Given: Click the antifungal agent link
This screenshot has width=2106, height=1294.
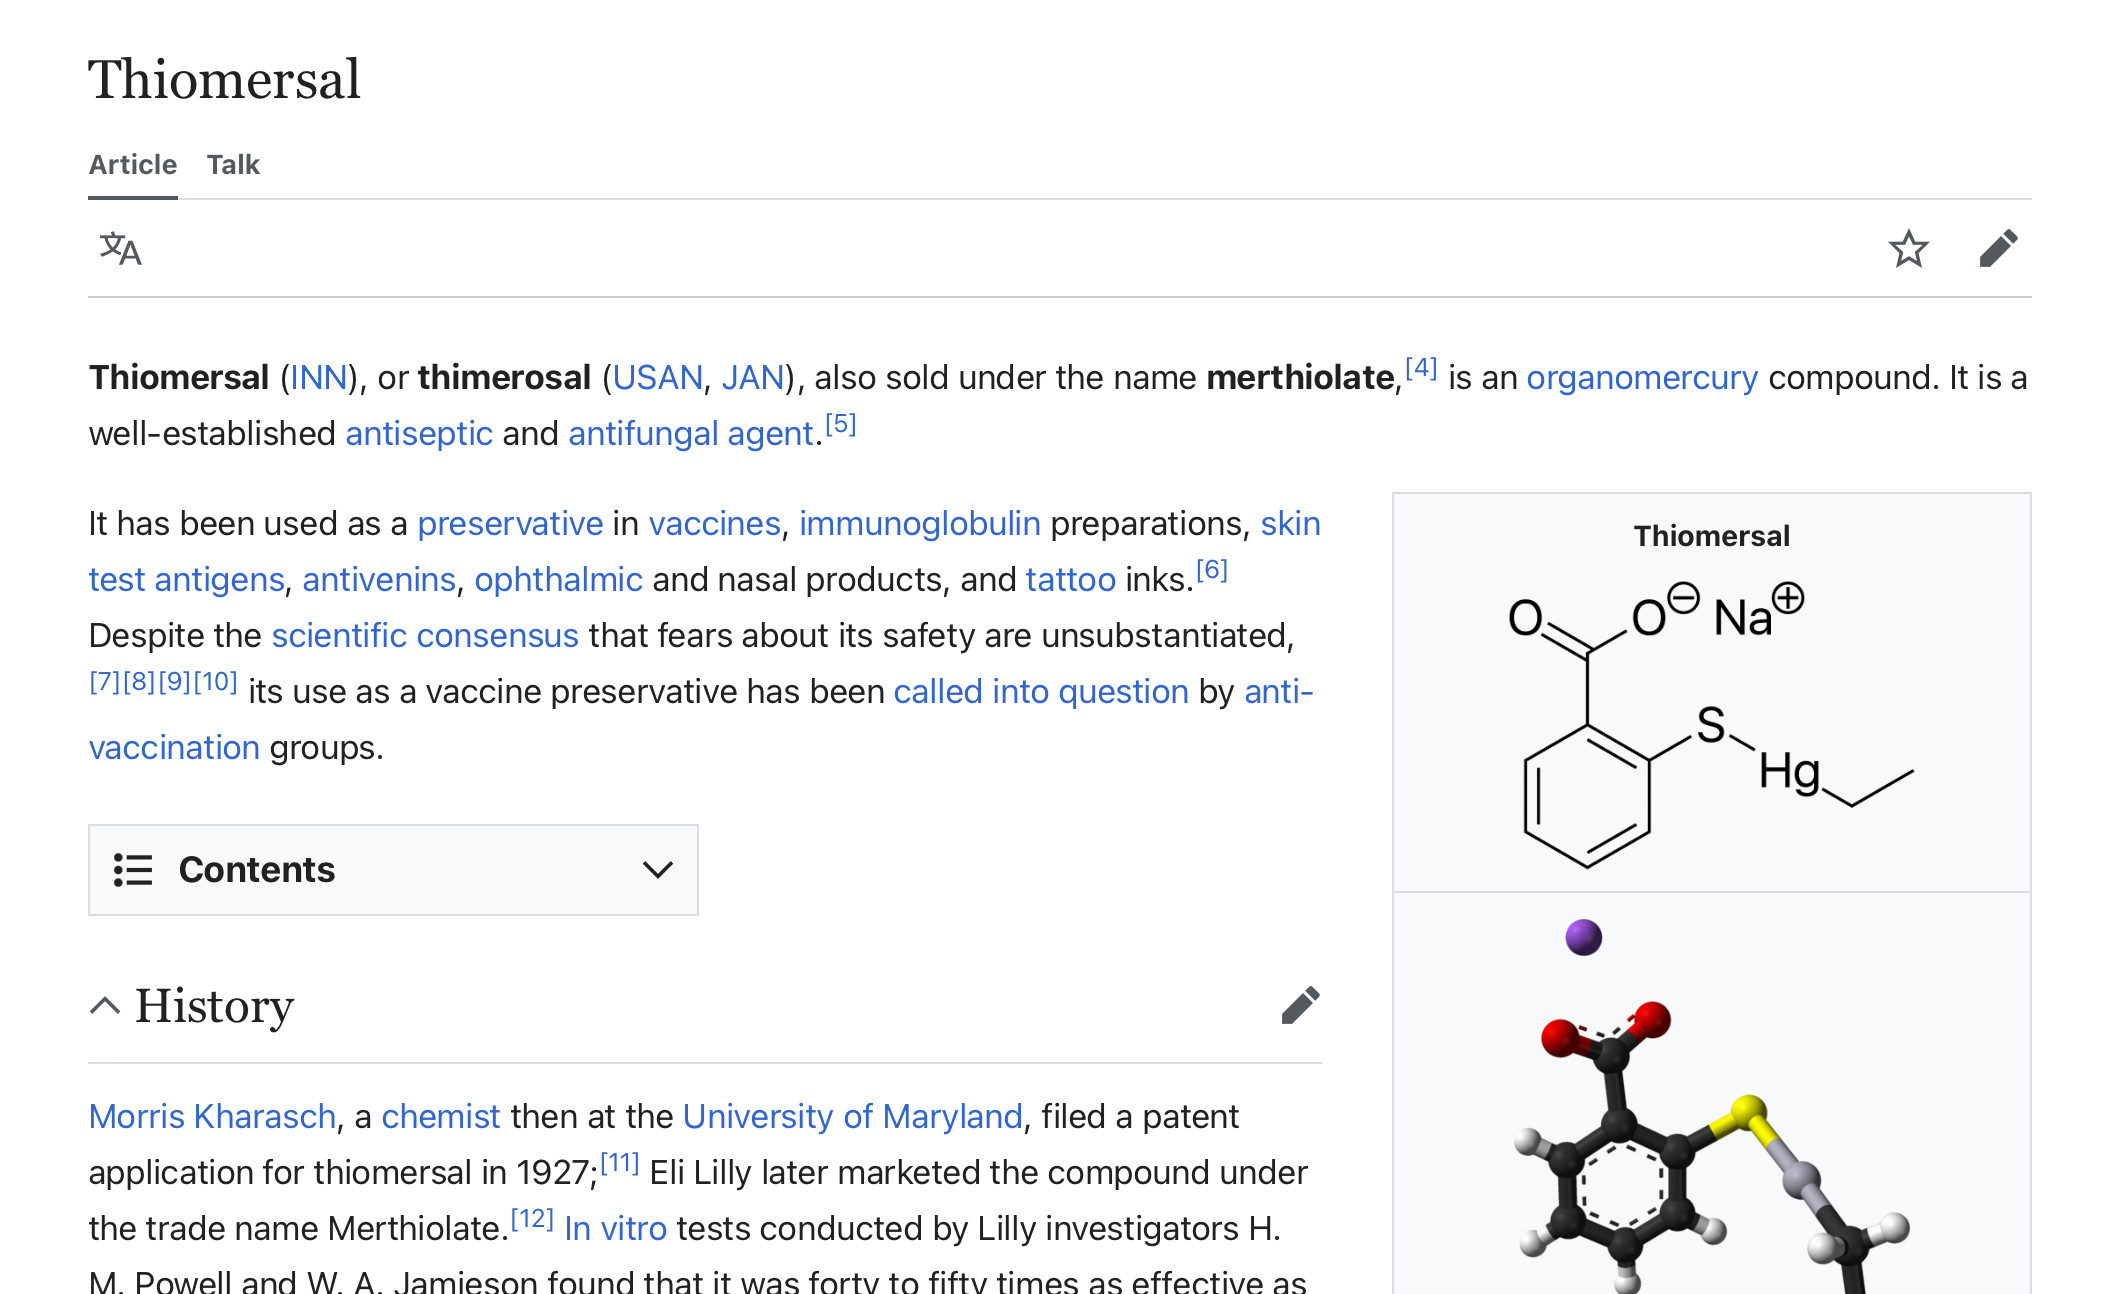Looking at the screenshot, I should (x=690, y=434).
